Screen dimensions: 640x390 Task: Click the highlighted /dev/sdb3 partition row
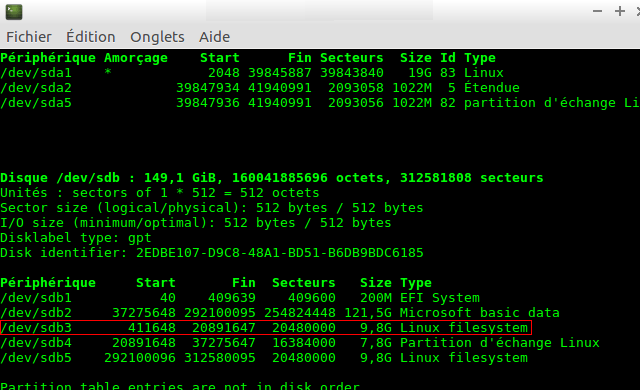pos(266,328)
